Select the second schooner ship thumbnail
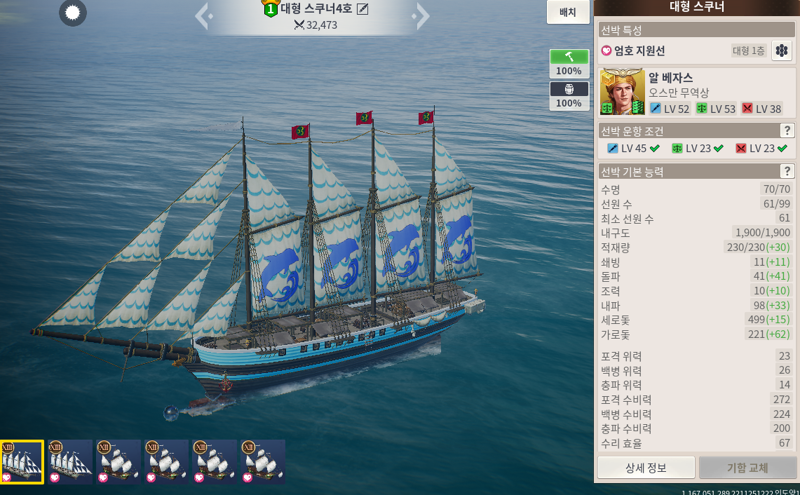 tap(70, 462)
